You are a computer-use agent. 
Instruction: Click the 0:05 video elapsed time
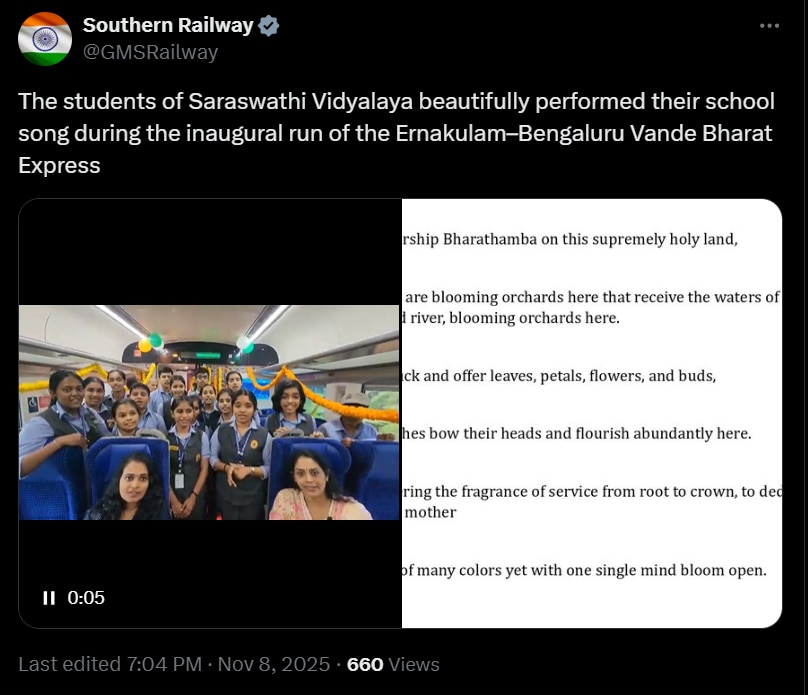[86, 598]
